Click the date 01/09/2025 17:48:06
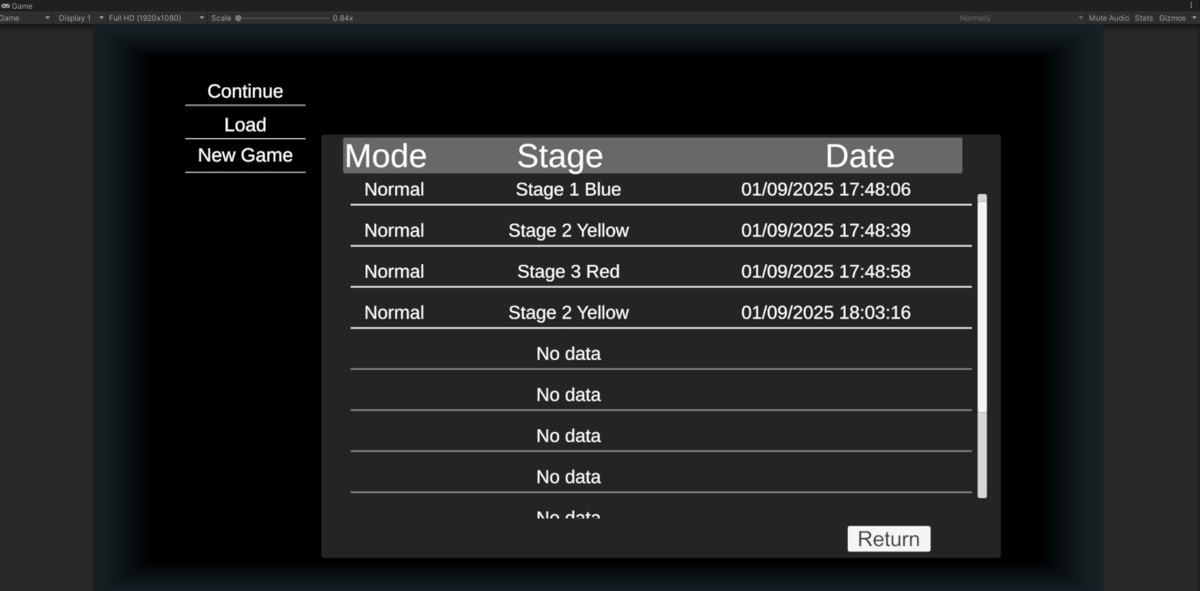Viewport: 1200px width, 591px height. click(x=826, y=189)
